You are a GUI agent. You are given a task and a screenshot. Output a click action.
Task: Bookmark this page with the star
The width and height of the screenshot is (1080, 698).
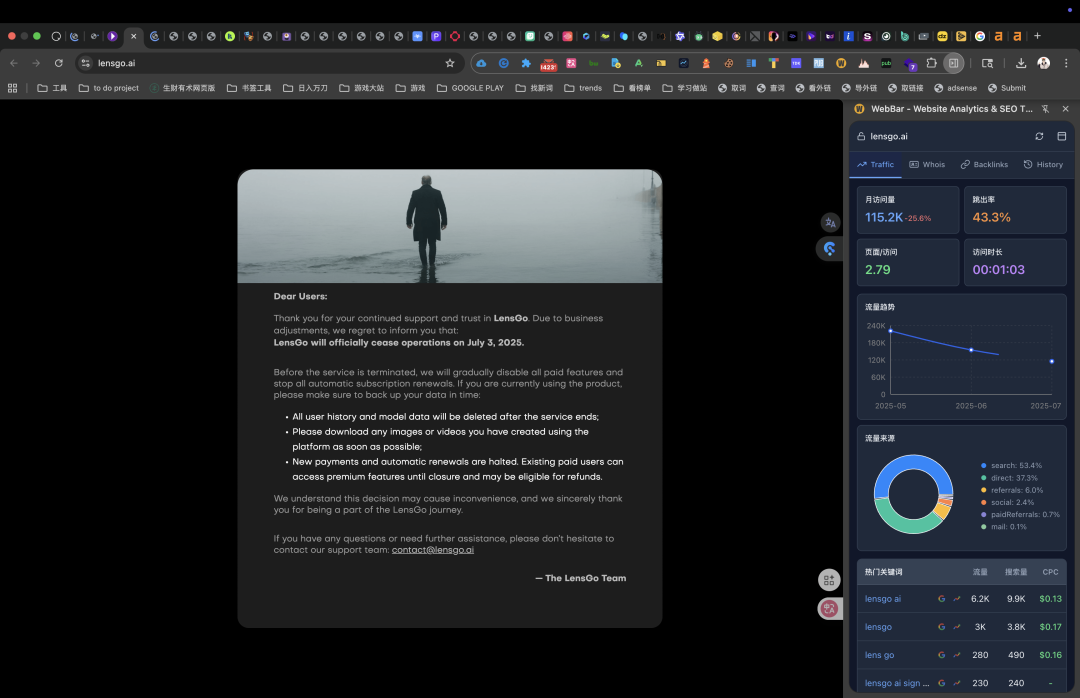450,63
